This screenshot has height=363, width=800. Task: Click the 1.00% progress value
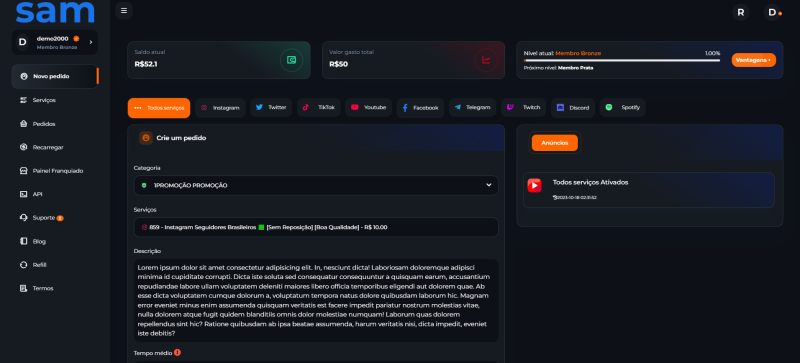pos(713,53)
